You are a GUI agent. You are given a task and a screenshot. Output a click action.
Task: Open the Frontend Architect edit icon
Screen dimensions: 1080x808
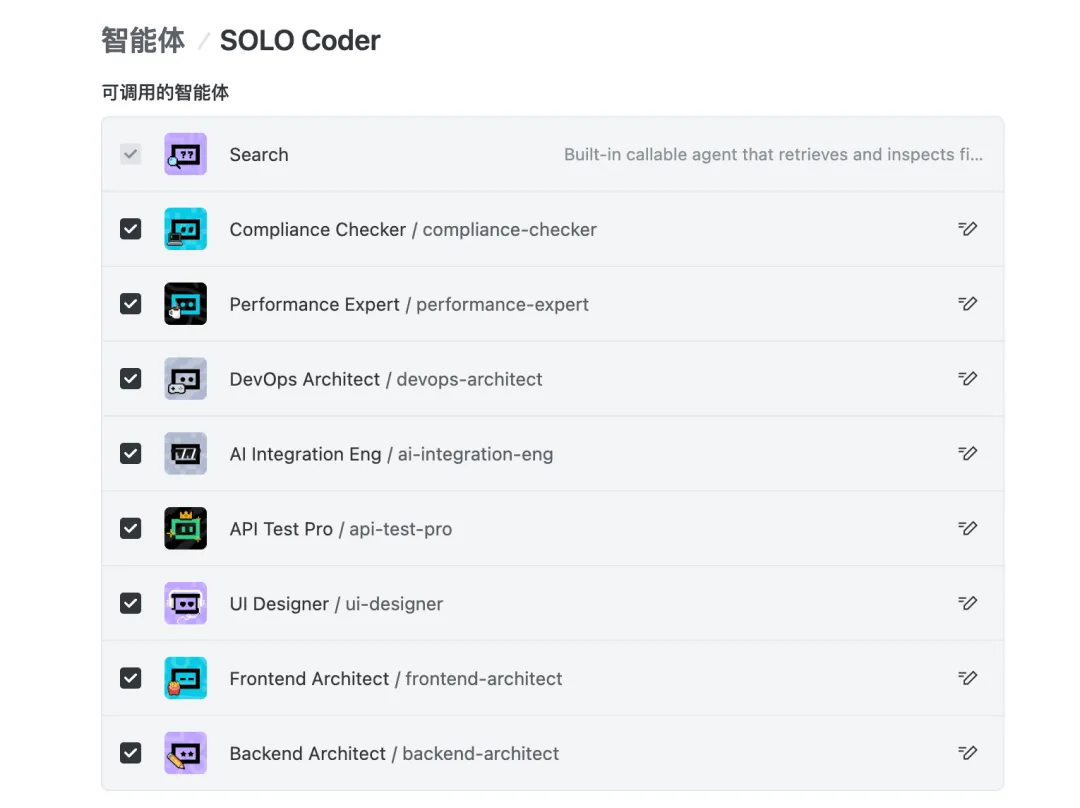click(x=967, y=678)
